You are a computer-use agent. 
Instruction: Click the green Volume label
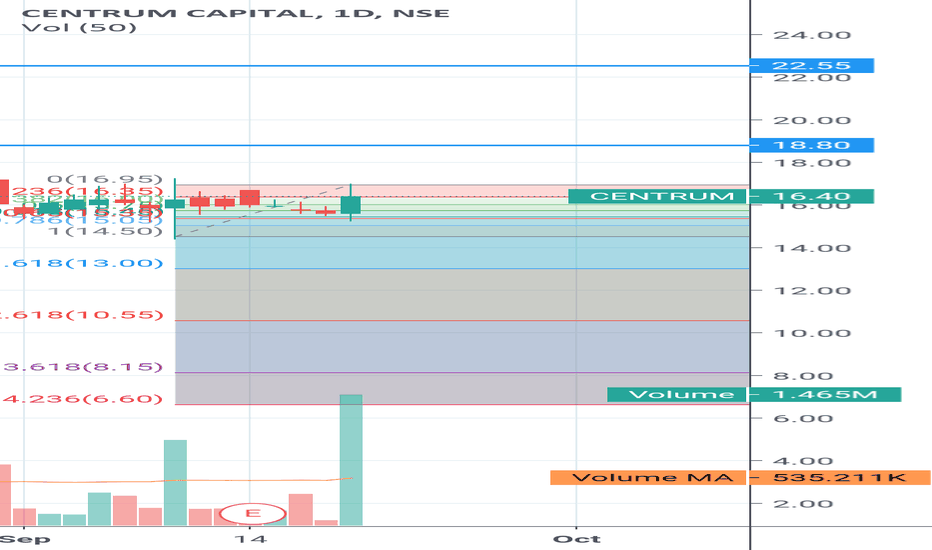[676, 394]
